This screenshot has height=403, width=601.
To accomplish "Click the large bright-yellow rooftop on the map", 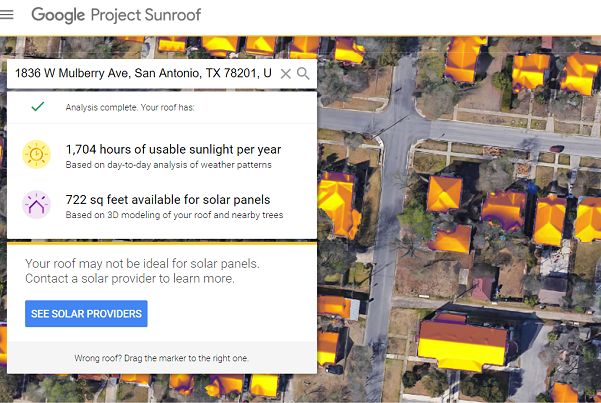I will point(462,345).
